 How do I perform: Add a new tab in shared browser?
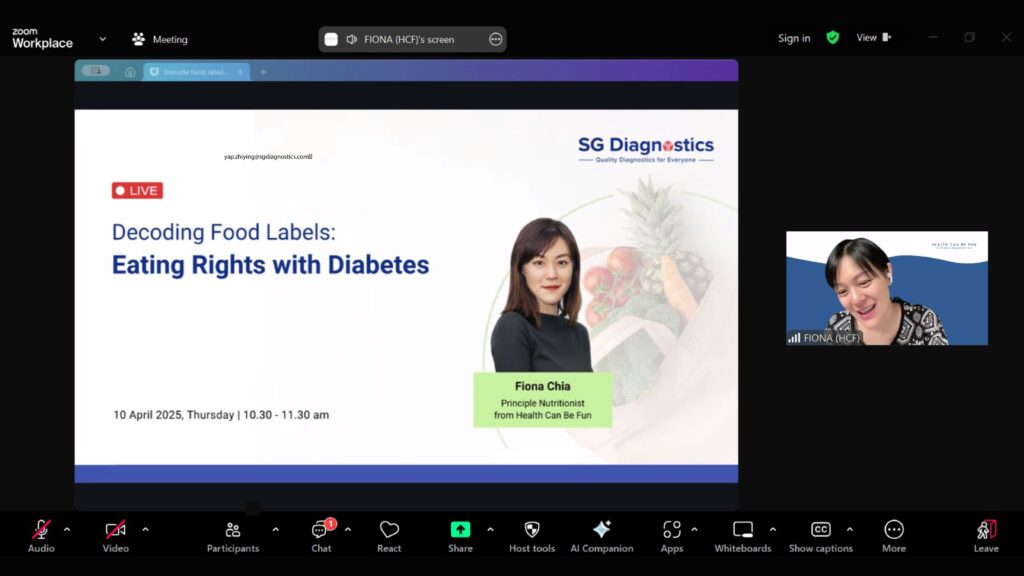263,72
